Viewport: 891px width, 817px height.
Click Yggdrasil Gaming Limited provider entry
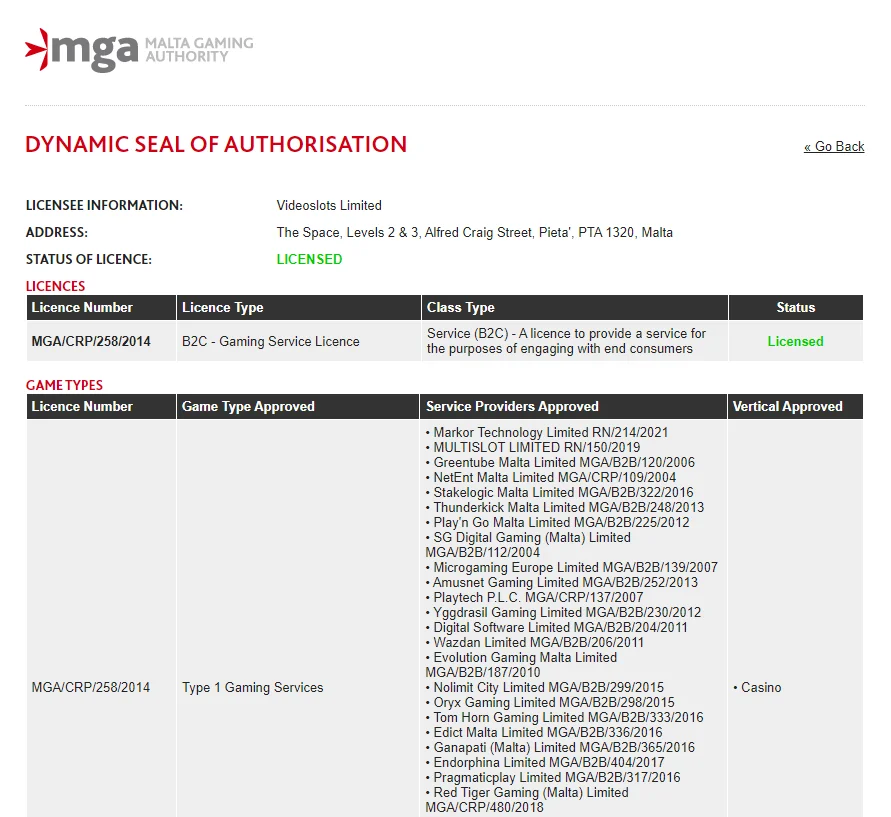pos(563,612)
